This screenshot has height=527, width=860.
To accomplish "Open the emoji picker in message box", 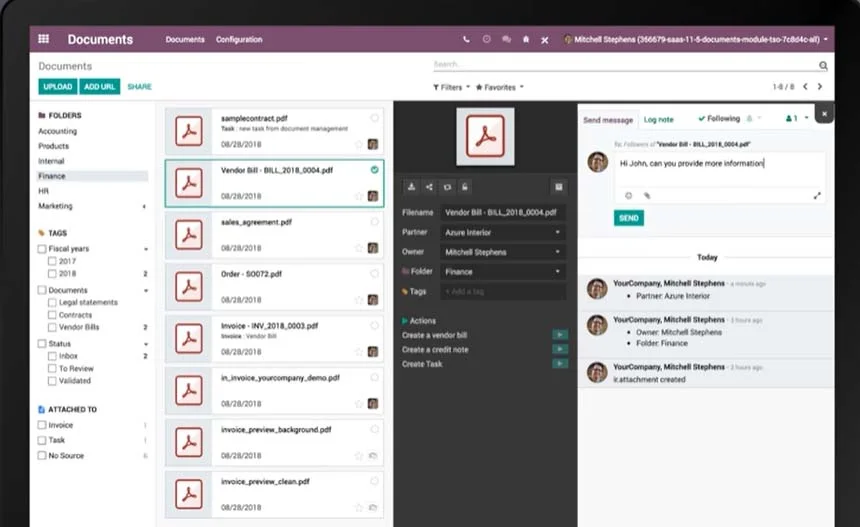I will (x=628, y=196).
